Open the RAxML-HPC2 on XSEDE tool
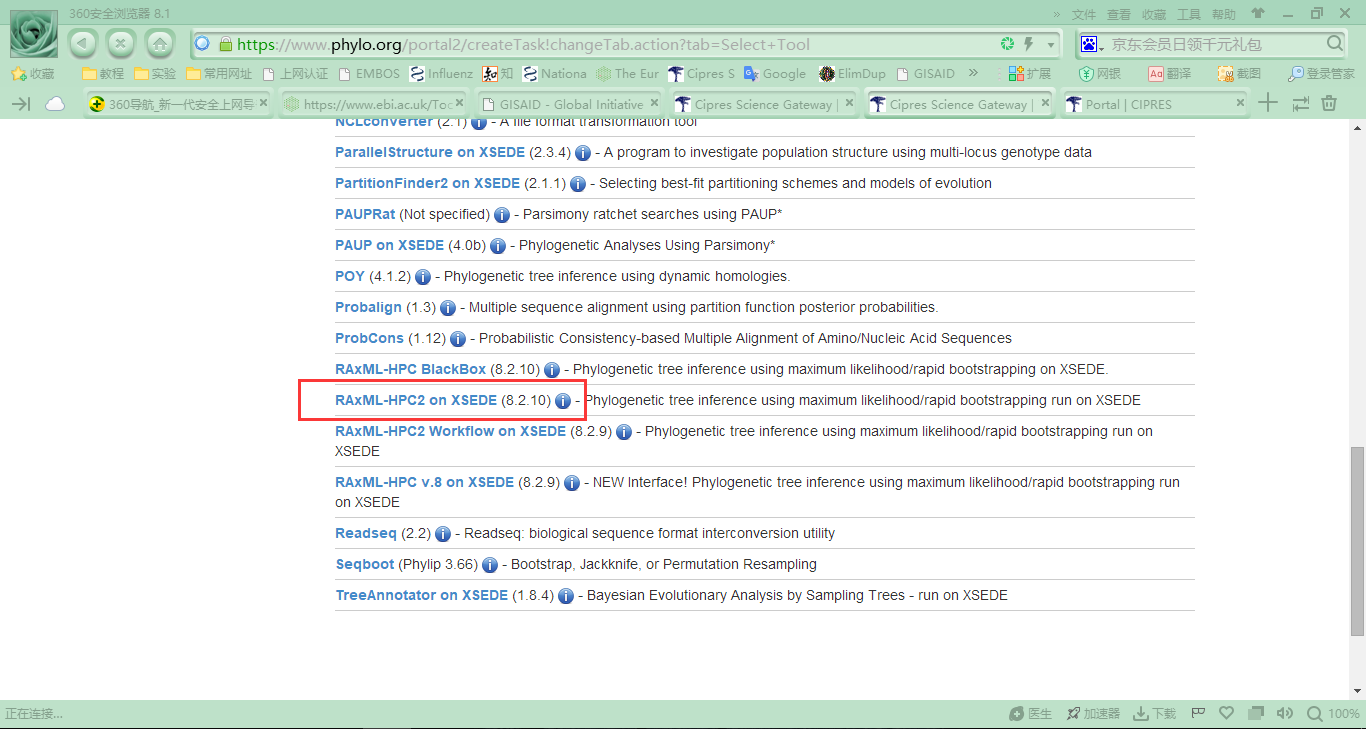 pos(416,400)
